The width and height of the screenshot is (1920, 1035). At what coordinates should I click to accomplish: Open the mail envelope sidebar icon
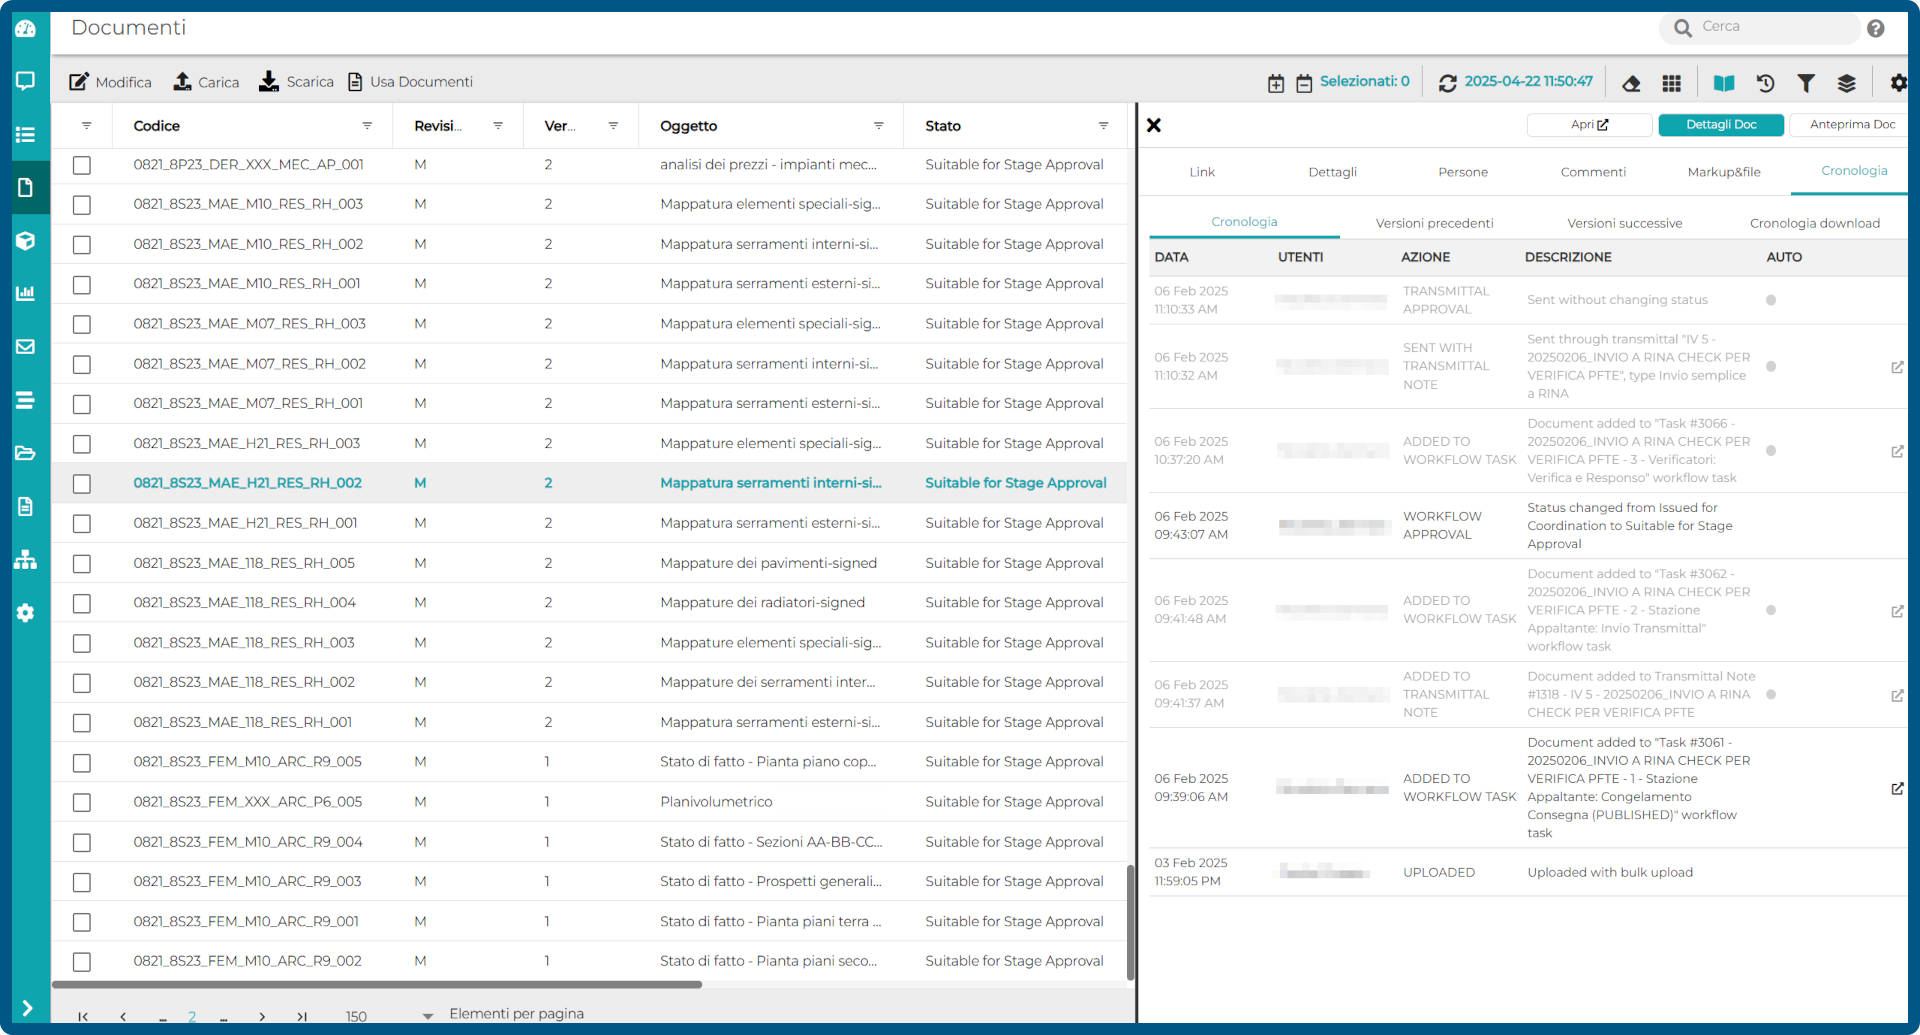click(x=26, y=346)
